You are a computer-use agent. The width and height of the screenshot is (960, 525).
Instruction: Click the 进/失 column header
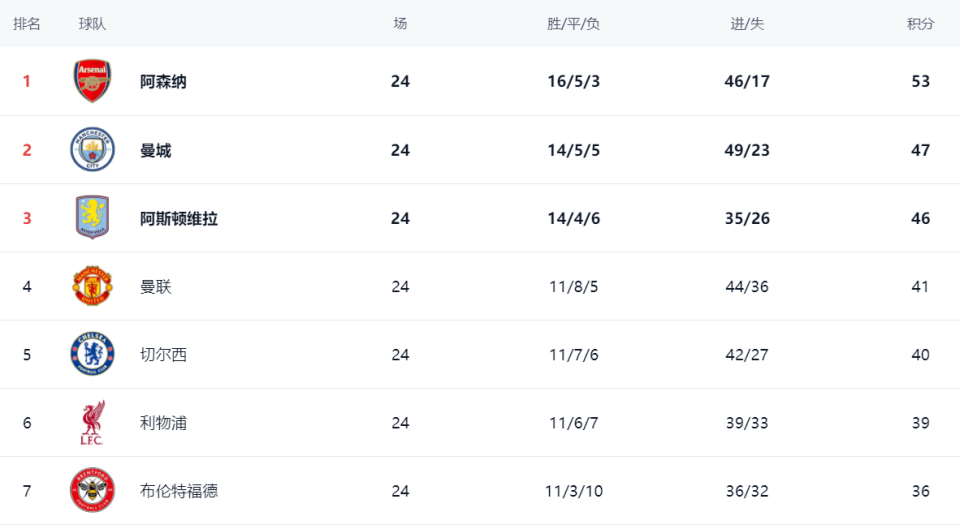pos(747,24)
